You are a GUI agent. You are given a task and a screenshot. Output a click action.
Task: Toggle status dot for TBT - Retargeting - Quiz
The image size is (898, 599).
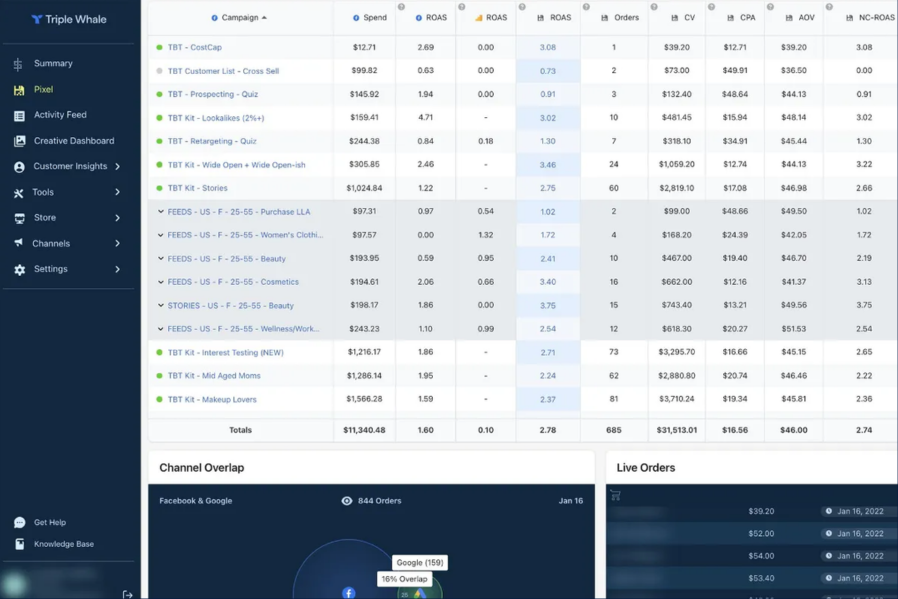pos(159,141)
